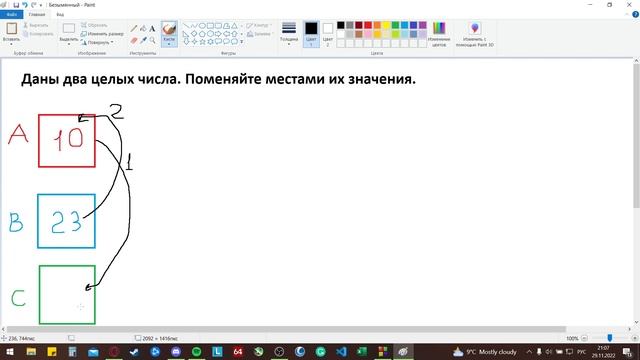Click the Save icon in title bar
640x360 pixels.
pyautogui.click(x=16, y=5)
